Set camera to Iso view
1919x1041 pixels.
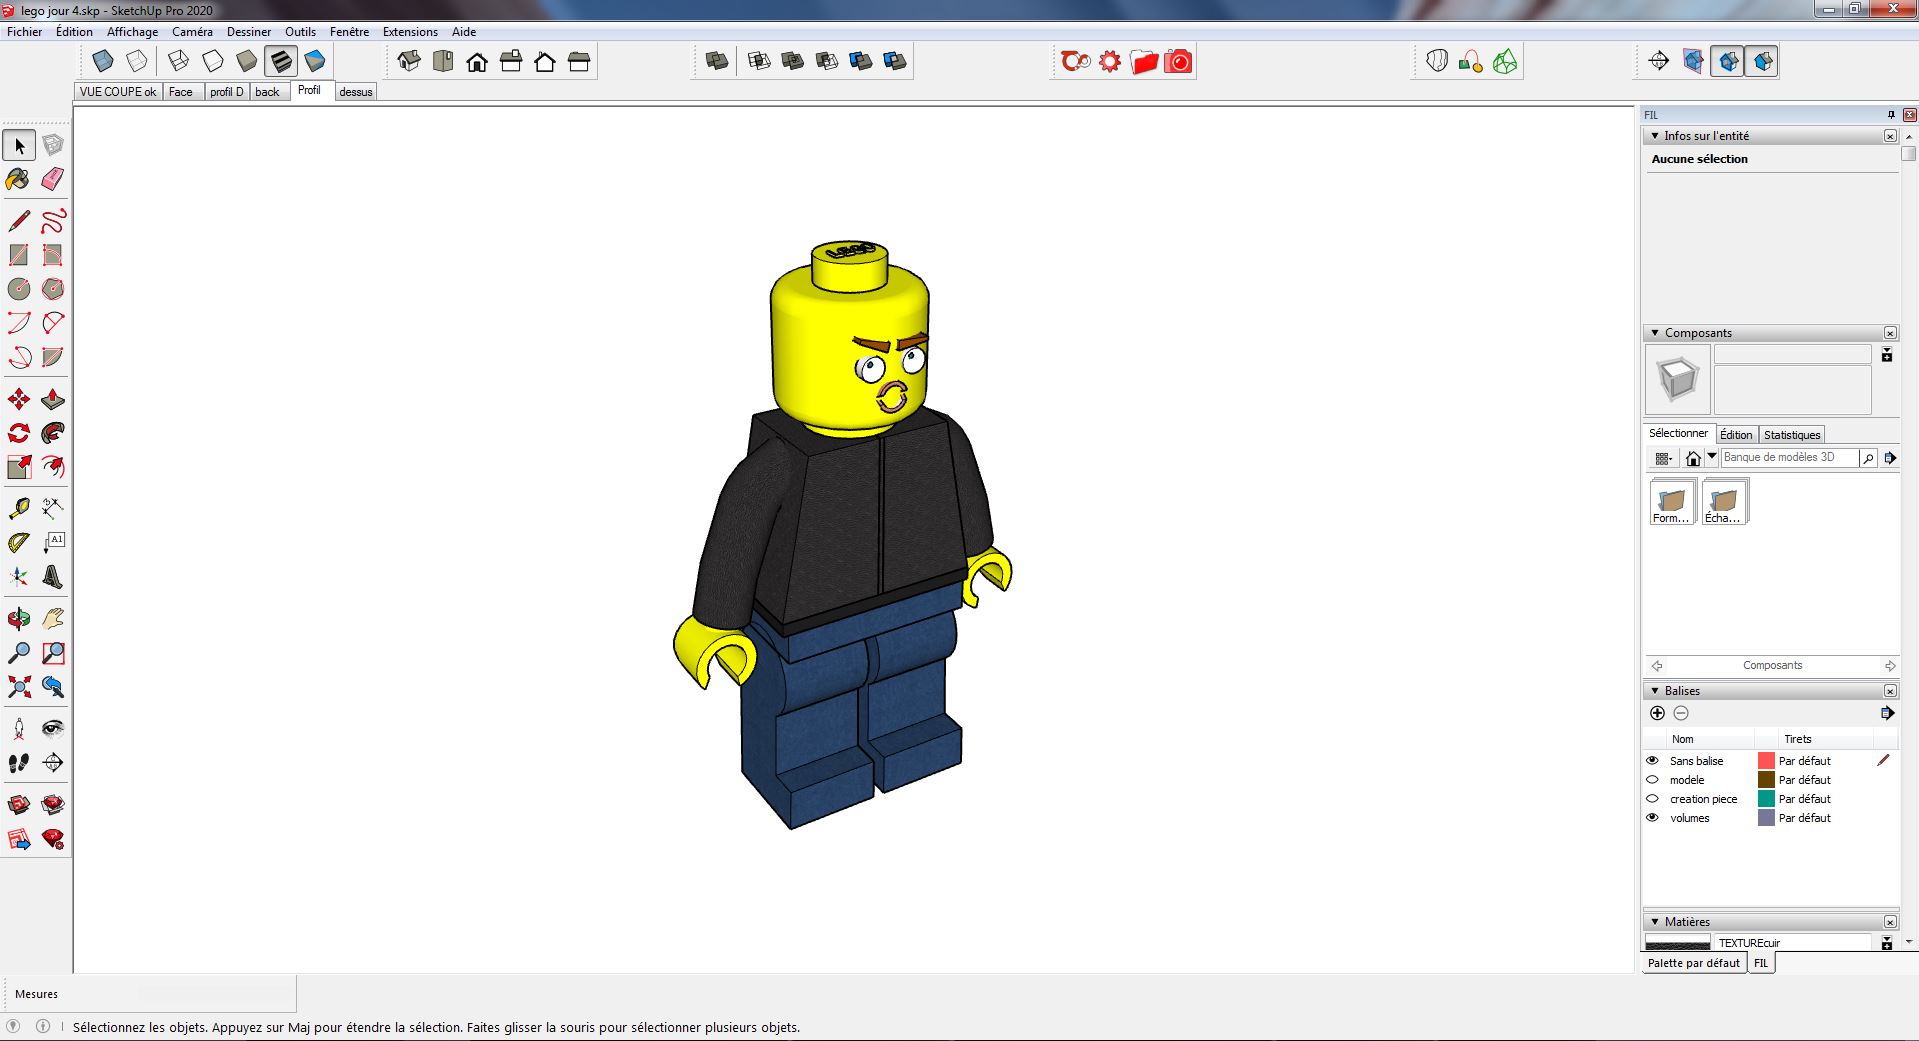click(x=409, y=61)
